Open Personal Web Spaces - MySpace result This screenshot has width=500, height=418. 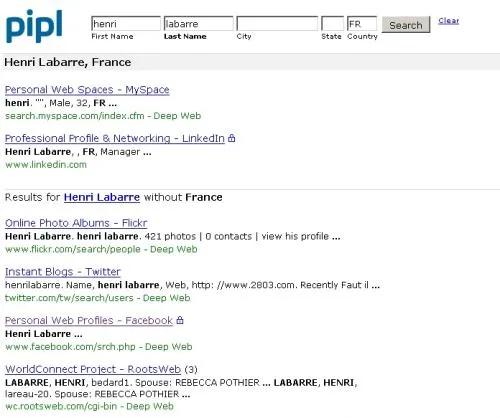(x=87, y=90)
